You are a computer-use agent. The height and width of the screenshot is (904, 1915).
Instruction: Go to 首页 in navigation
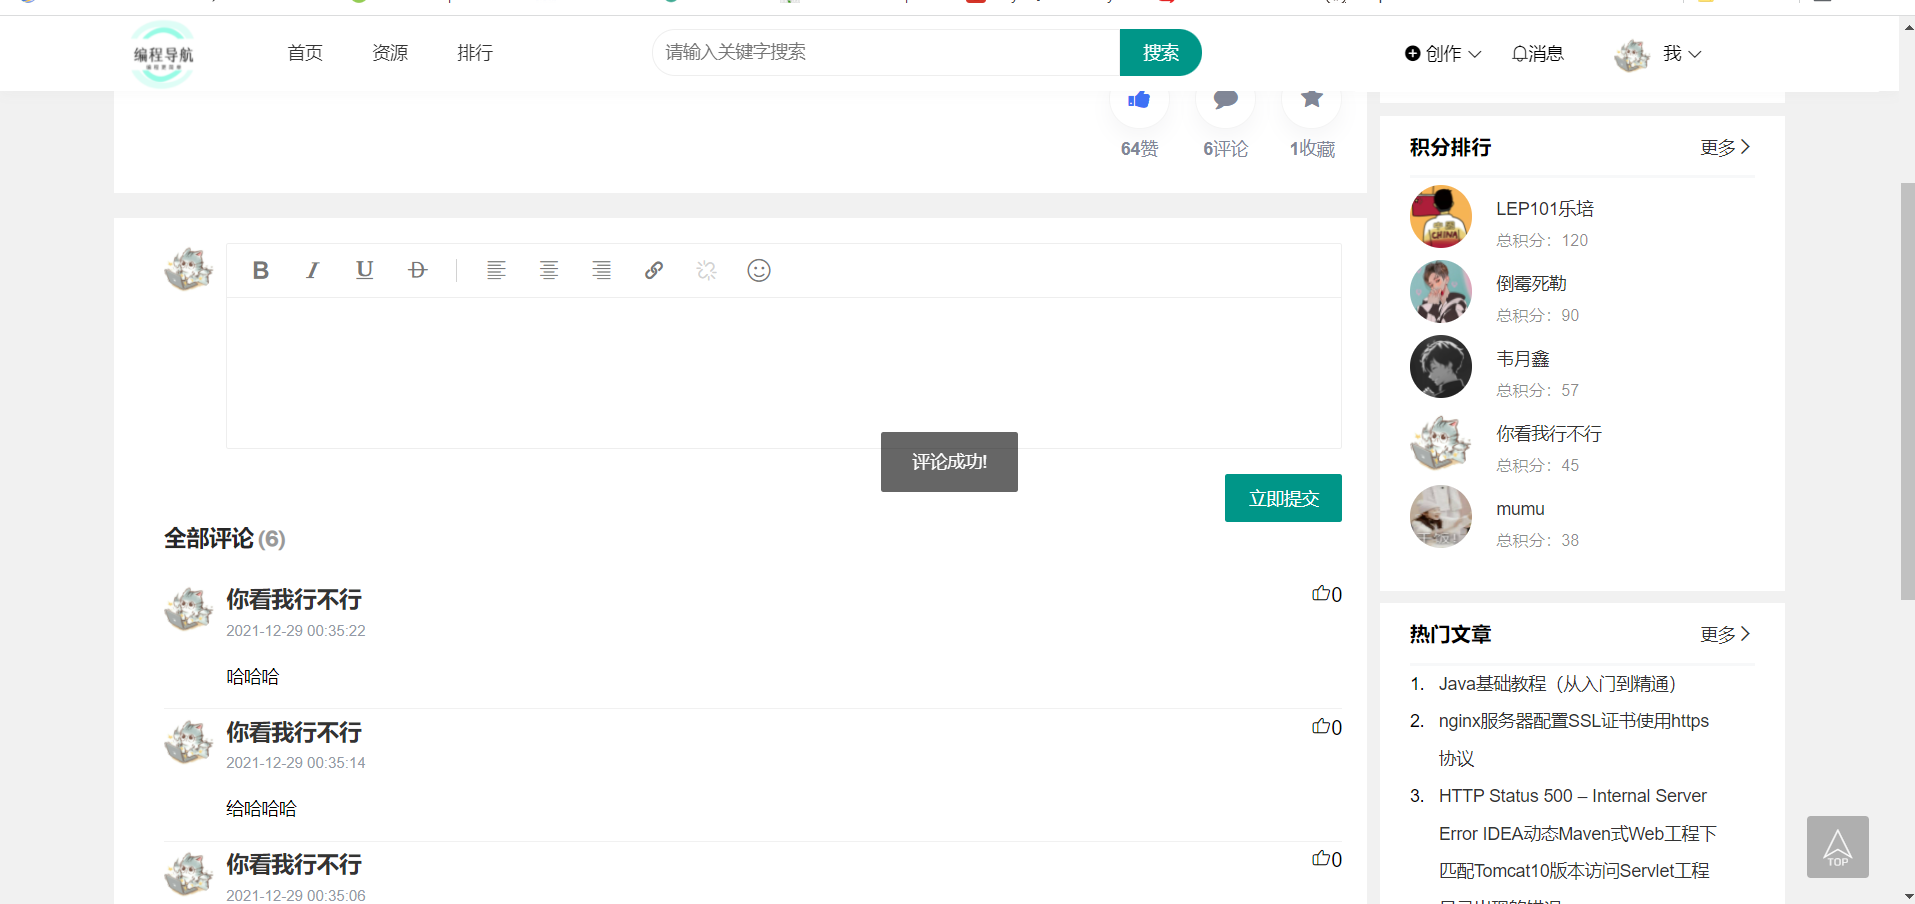(305, 53)
